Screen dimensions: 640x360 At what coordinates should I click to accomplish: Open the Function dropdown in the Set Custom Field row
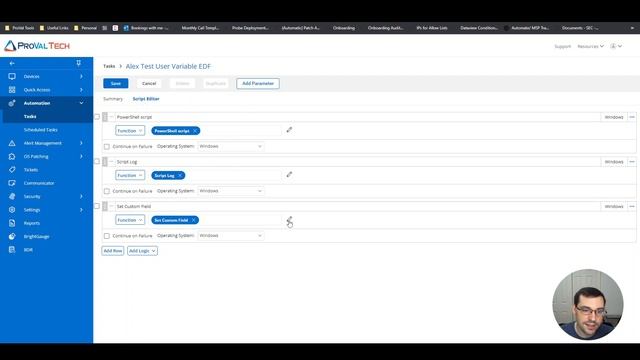[130, 220]
